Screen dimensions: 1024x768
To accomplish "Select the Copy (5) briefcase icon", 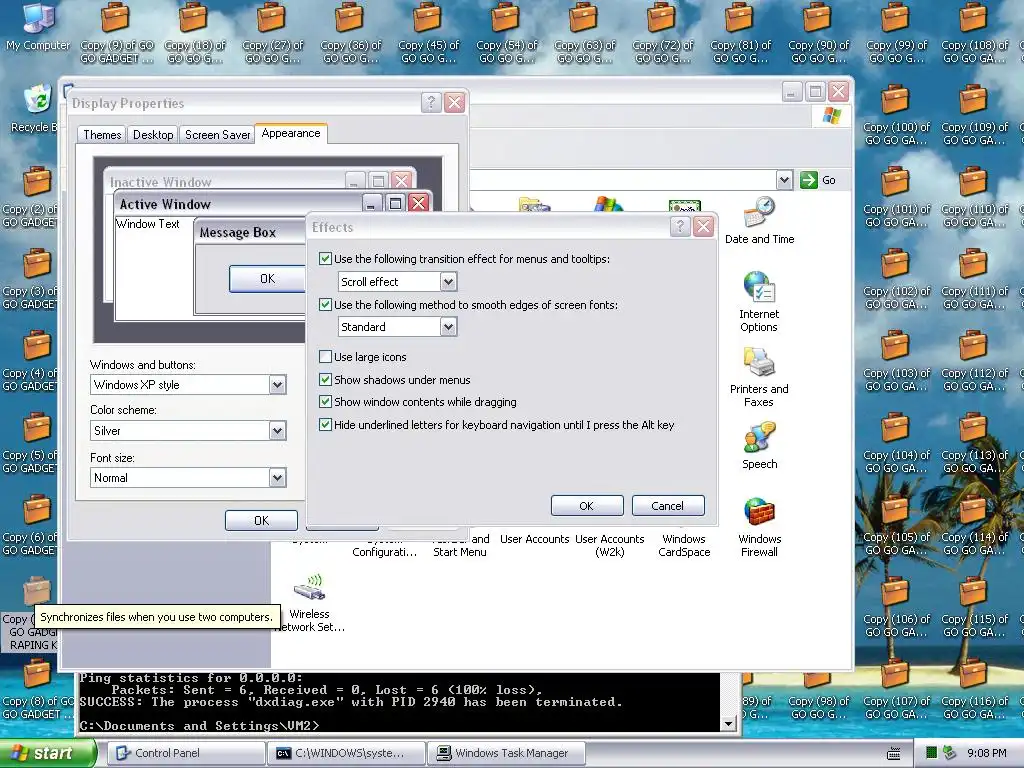I will point(30,443).
